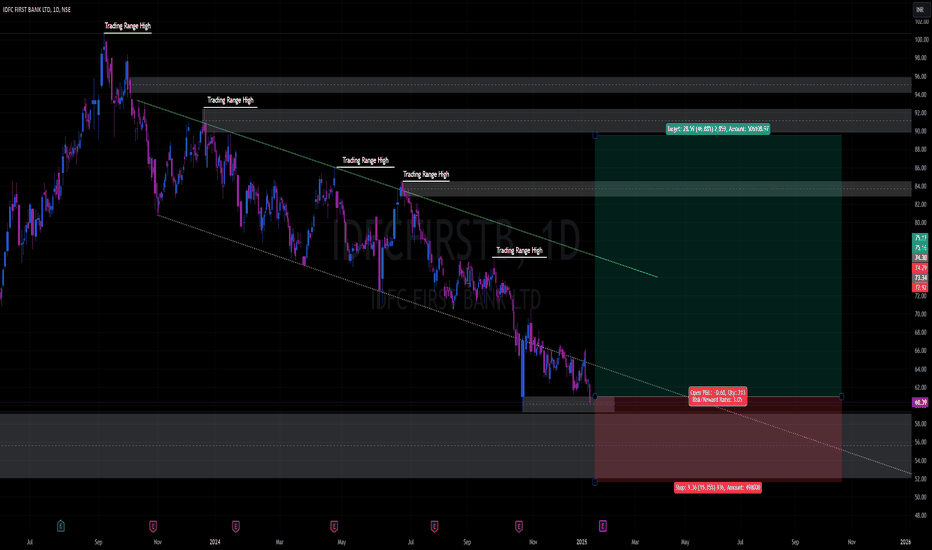Select the Trading Range High label near 92.00
The width and height of the screenshot is (932, 550).
click(x=230, y=100)
